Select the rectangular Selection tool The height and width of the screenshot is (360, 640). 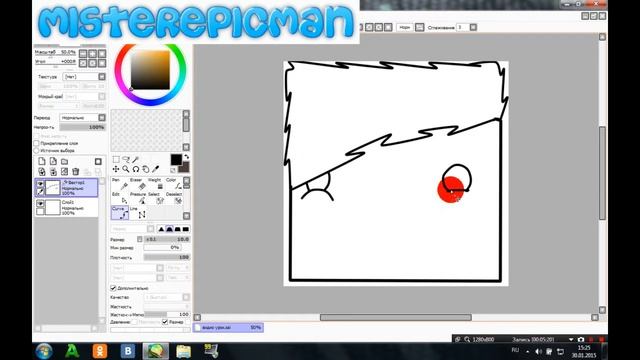pyautogui.click(x=116, y=160)
